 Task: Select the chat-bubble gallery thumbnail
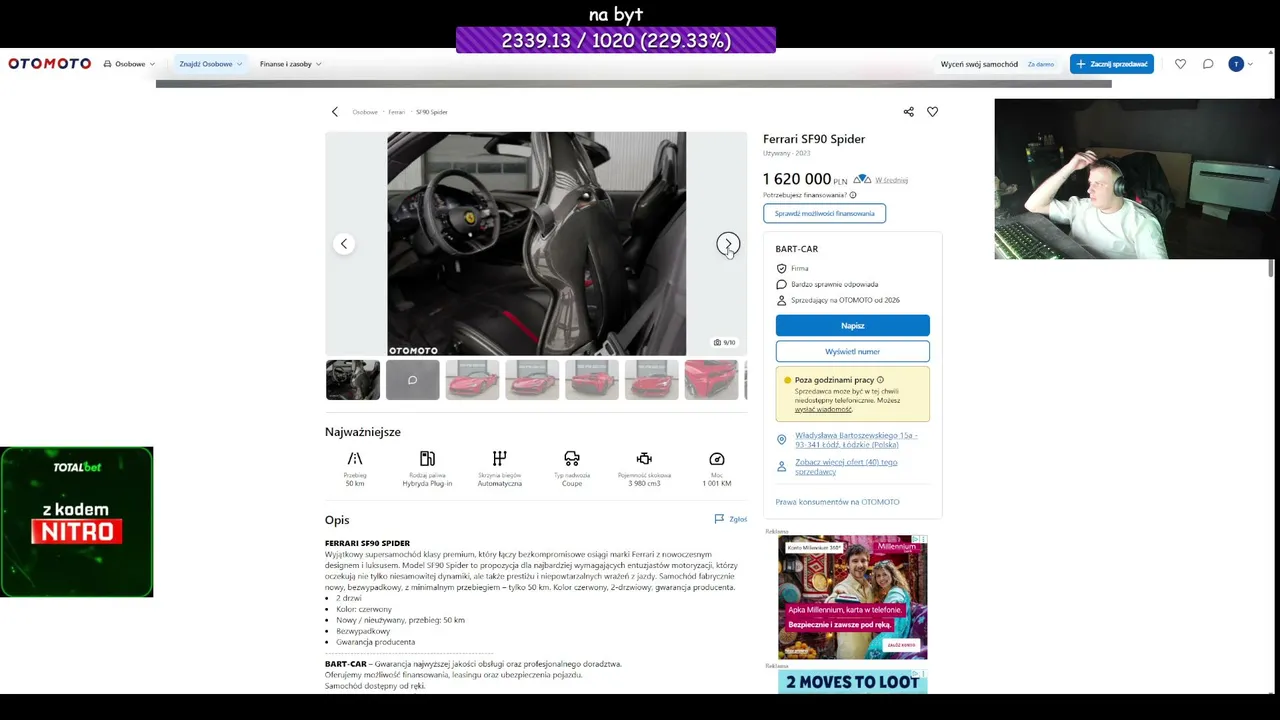413,380
